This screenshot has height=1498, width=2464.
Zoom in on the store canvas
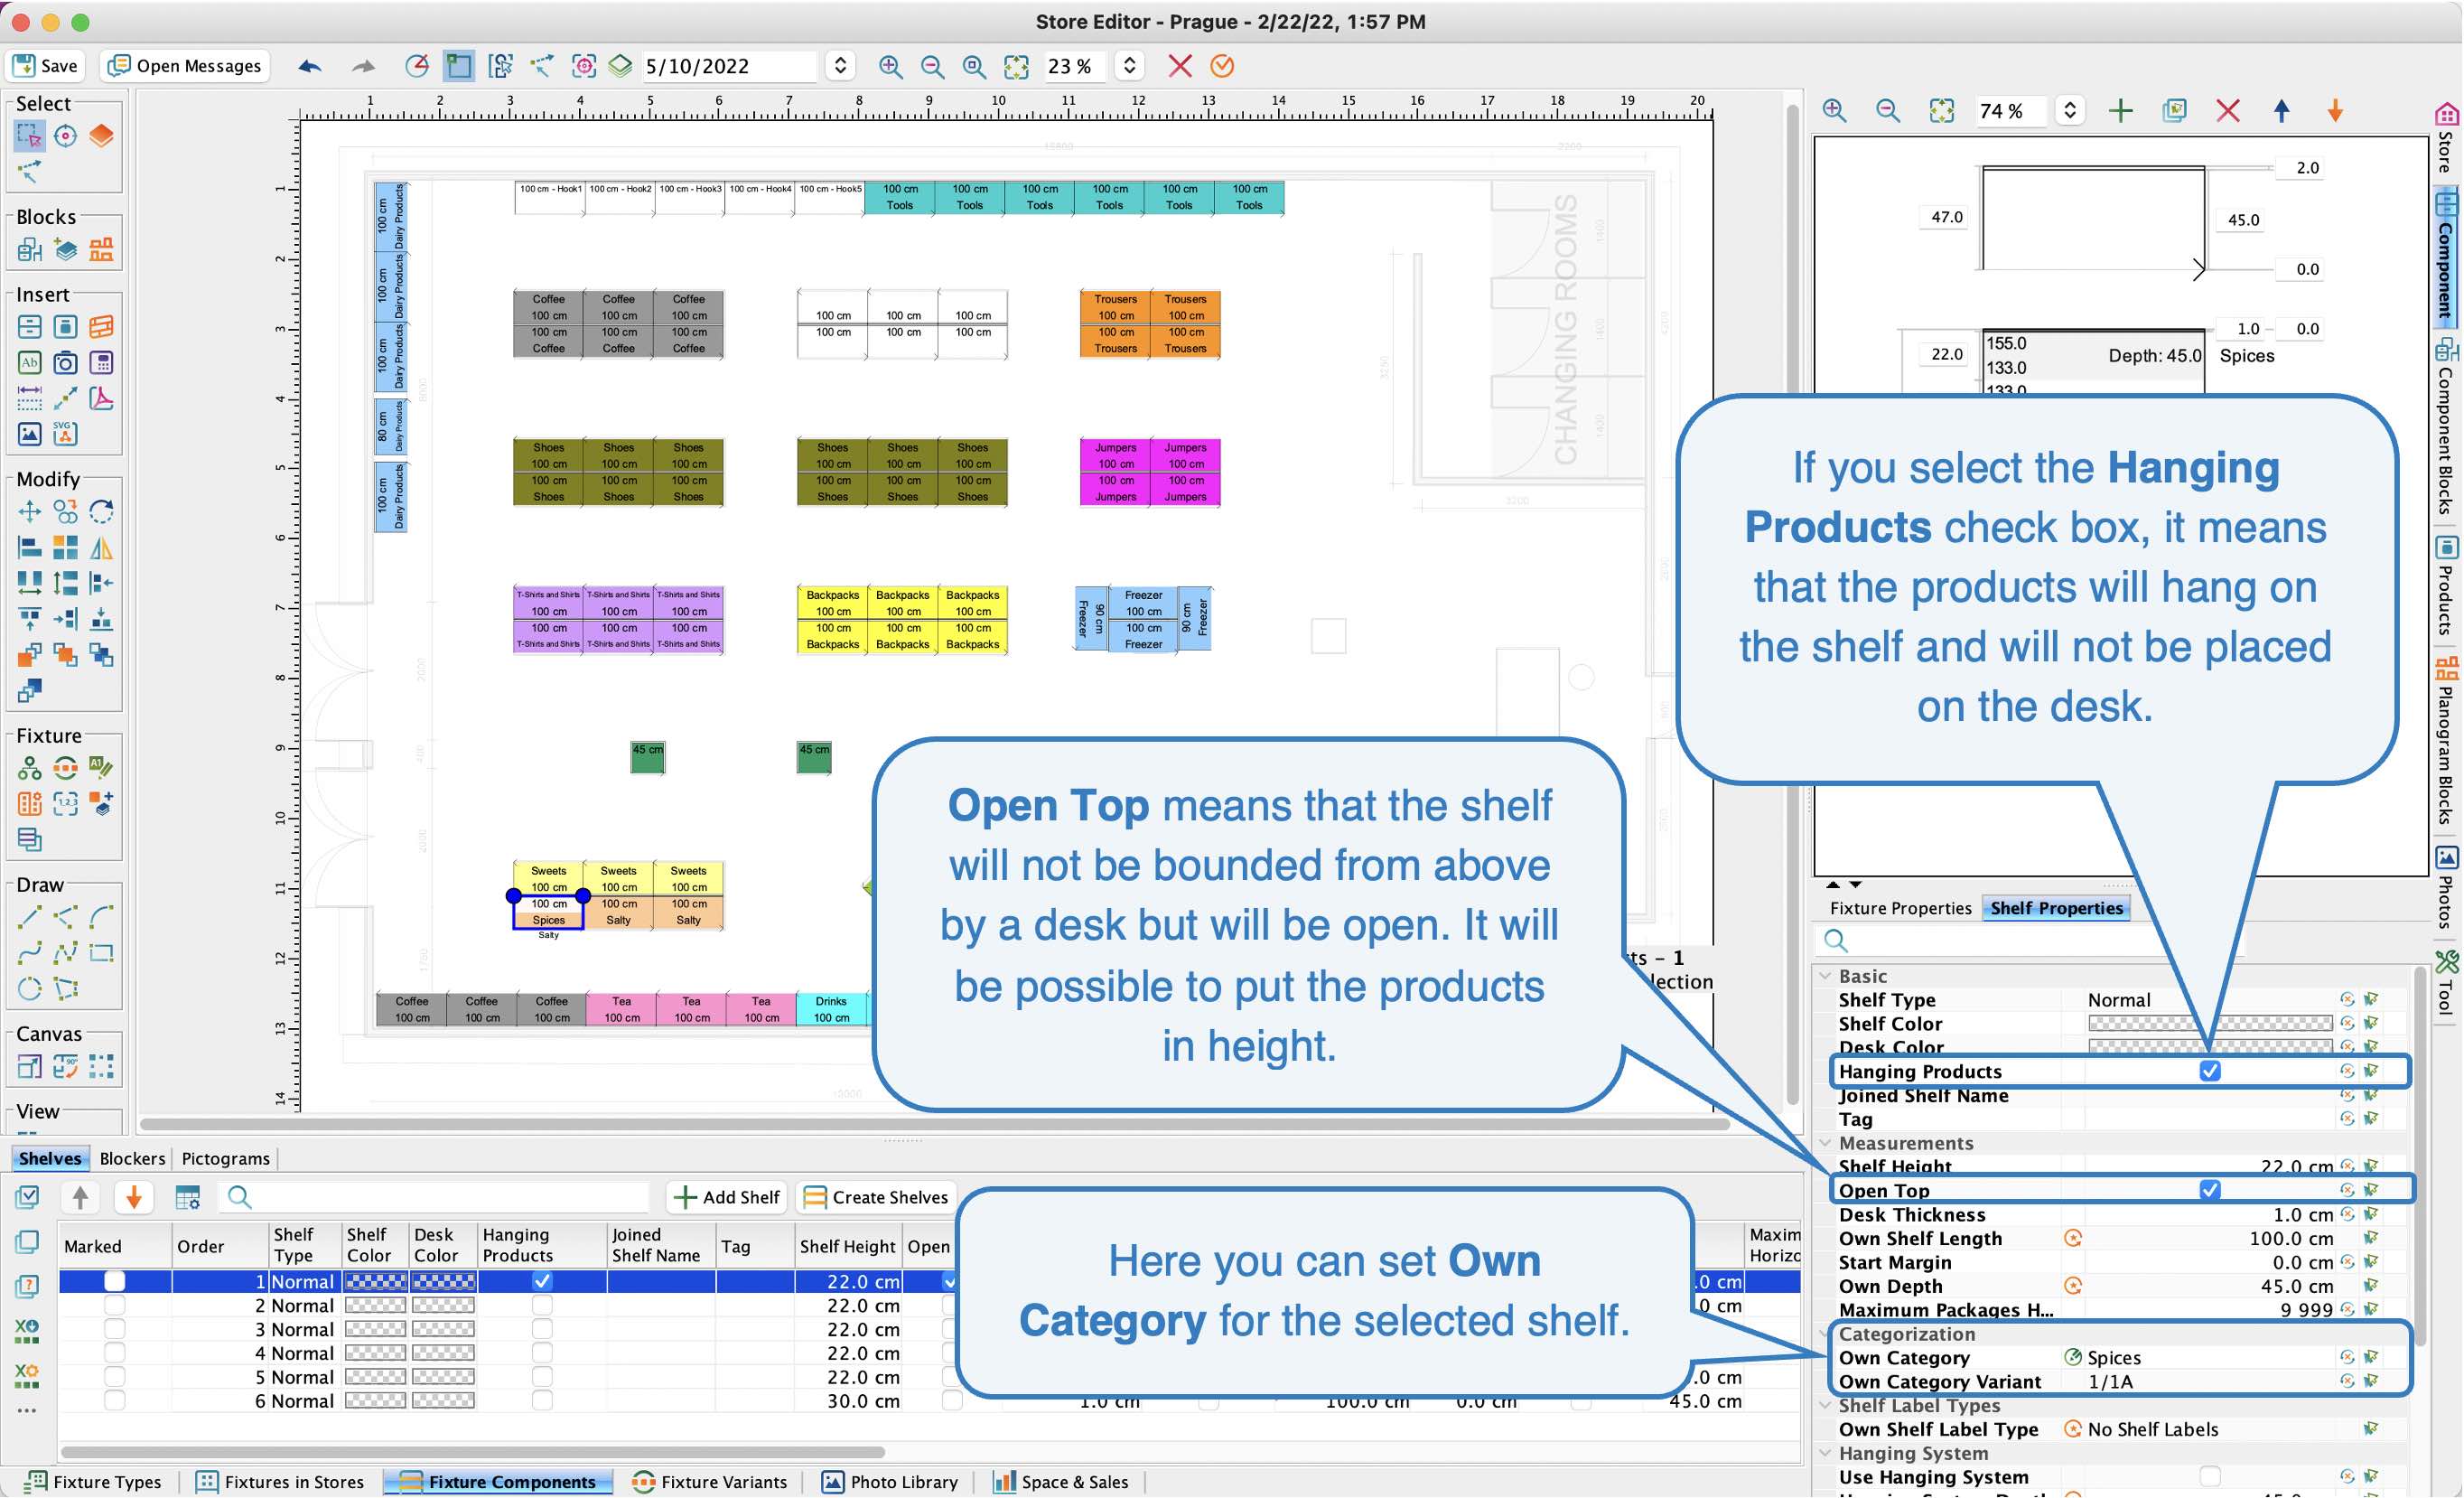[x=890, y=66]
